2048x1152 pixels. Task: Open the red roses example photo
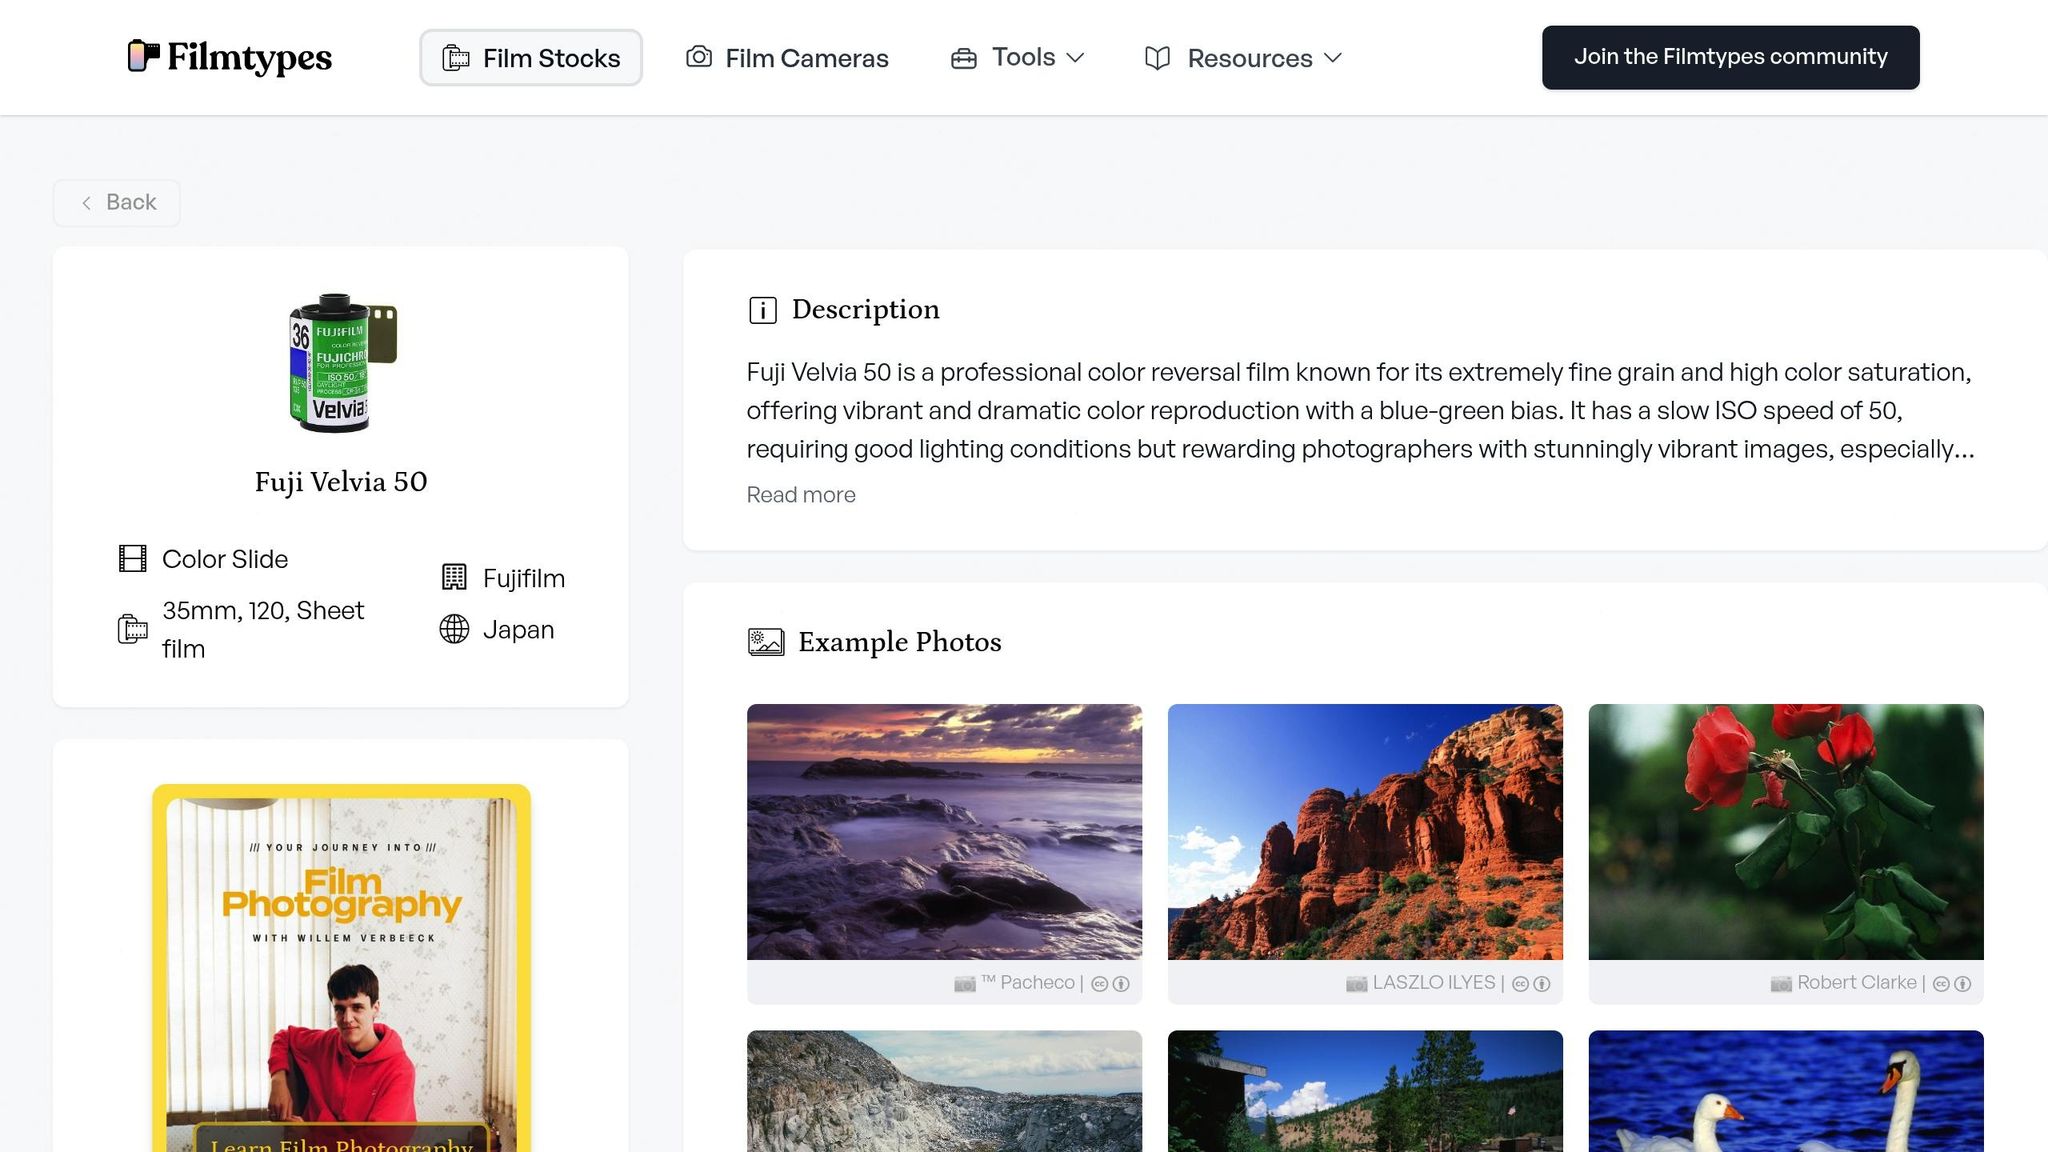pos(1785,832)
